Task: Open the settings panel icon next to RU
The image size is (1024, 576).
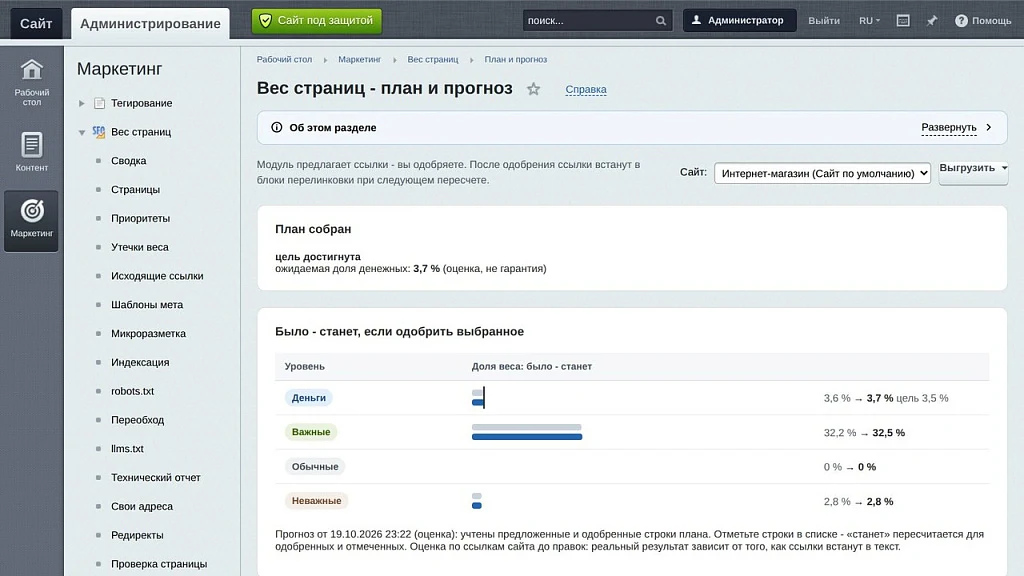Action: click(x=903, y=21)
